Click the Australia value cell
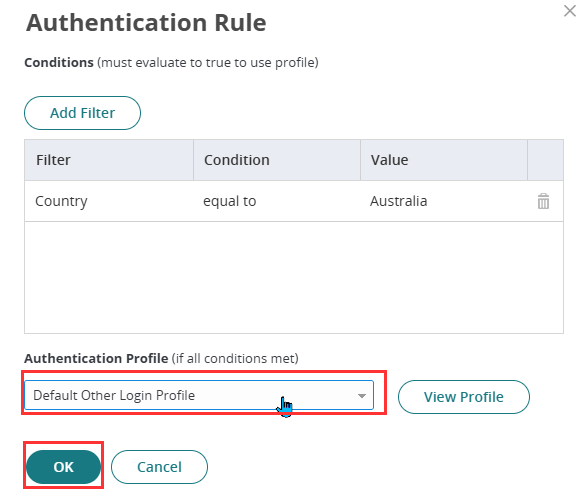 coord(398,201)
